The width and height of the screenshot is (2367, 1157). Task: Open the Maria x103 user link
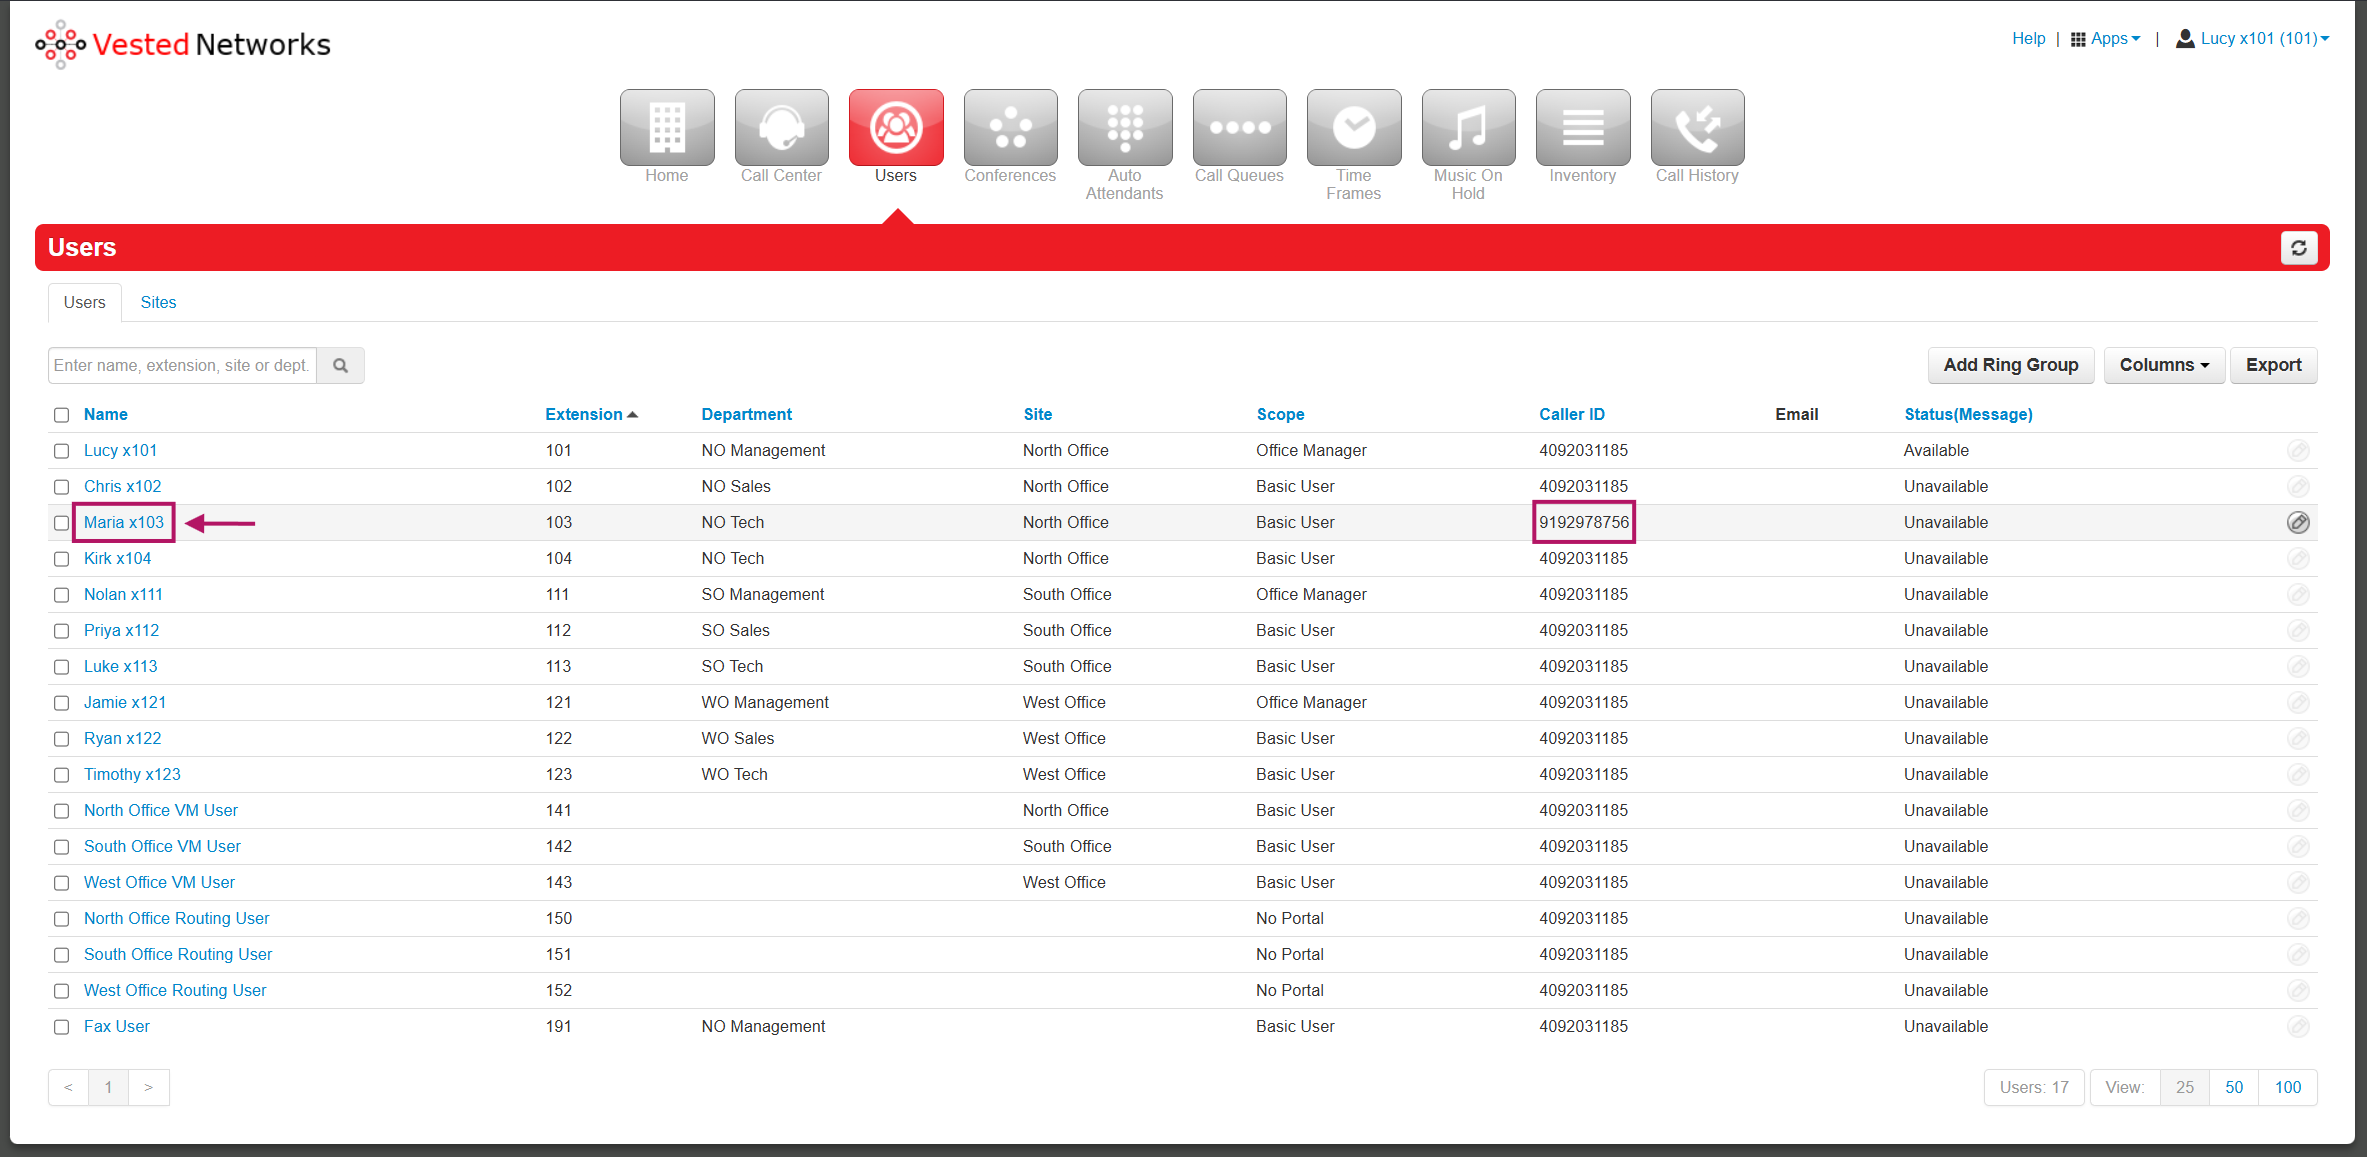coord(124,523)
